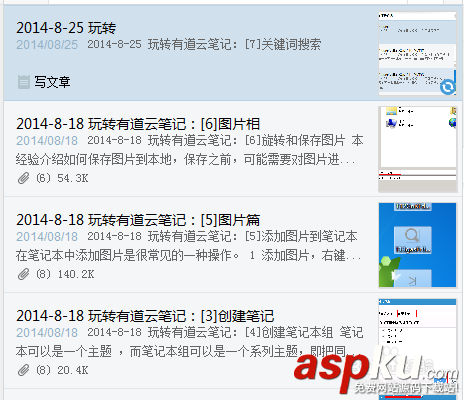
Task: Click the snippet text "[7]关键词搜索"
Action: click(283, 44)
